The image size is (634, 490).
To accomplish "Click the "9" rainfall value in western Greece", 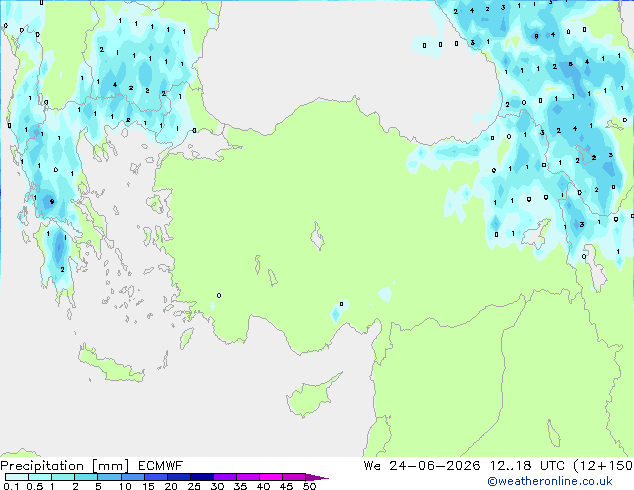I will coord(52,201).
